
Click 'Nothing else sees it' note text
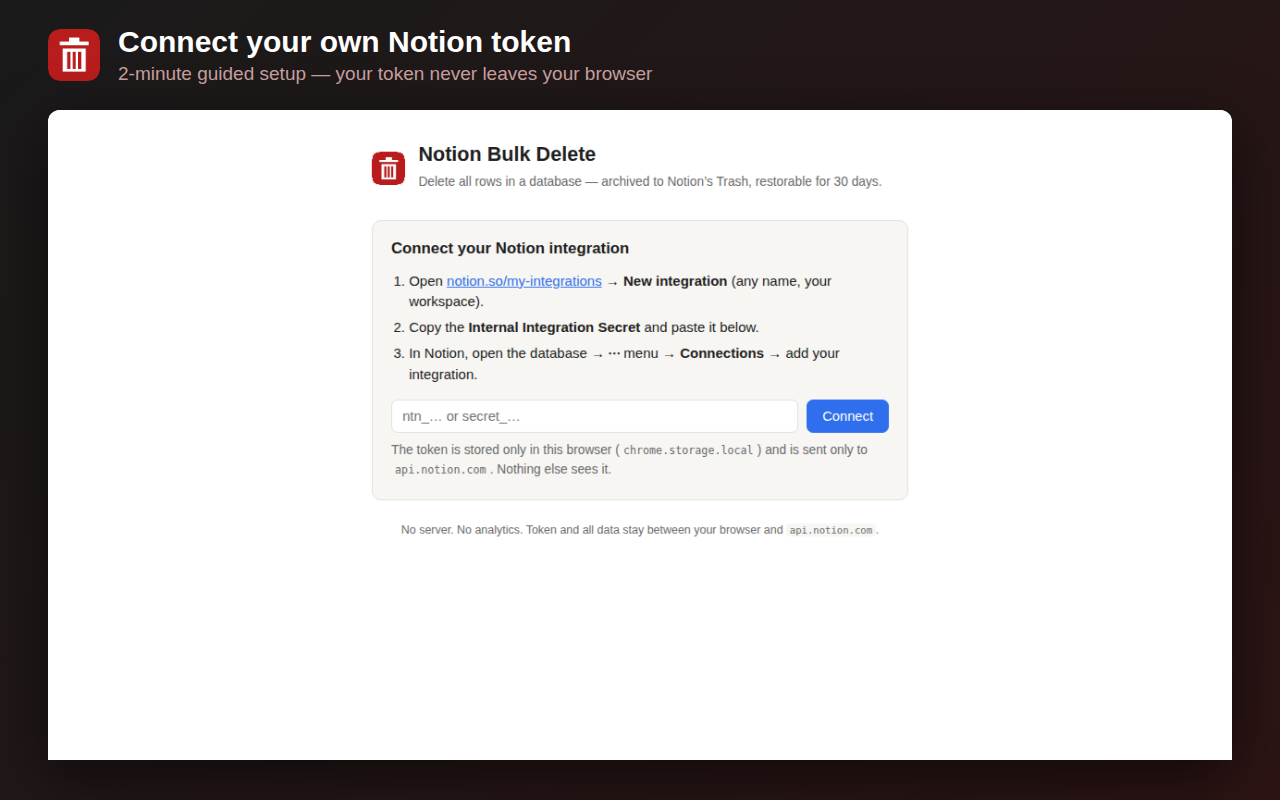(x=554, y=469)
